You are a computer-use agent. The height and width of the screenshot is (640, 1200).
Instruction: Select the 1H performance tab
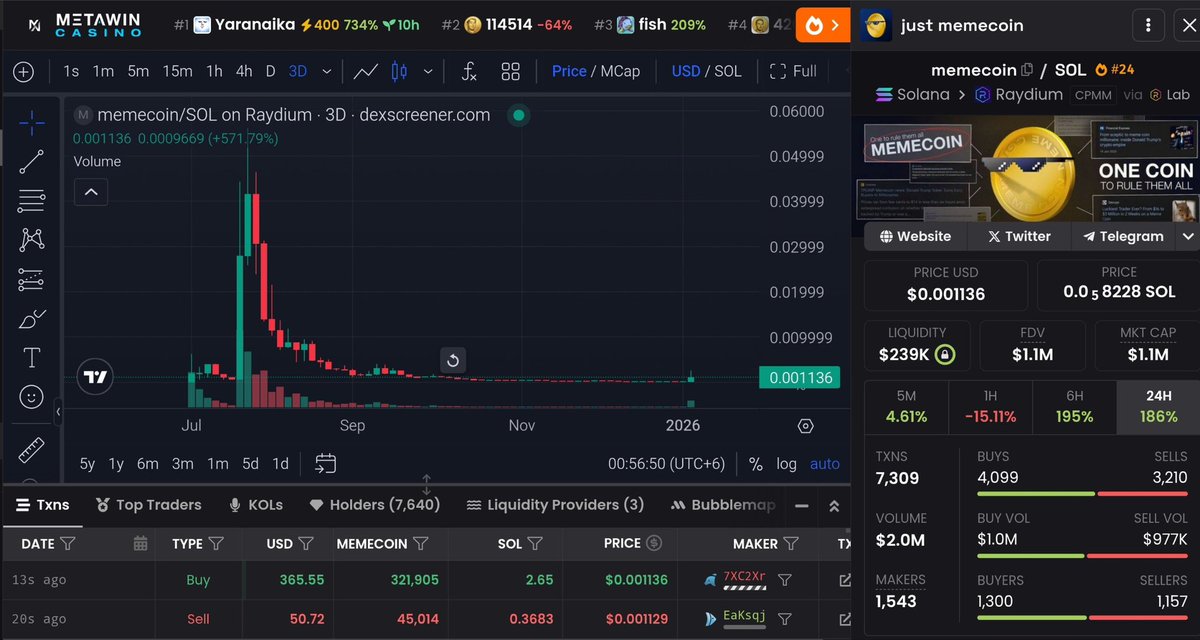[x=990, y=407]
